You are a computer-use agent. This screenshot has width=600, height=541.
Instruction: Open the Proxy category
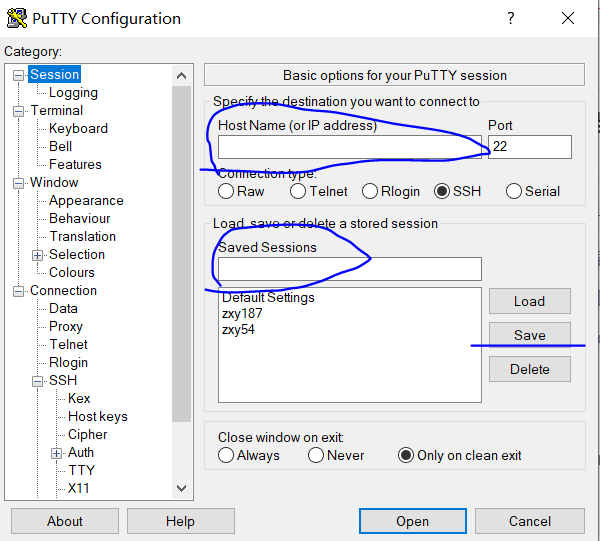point(65,326)
